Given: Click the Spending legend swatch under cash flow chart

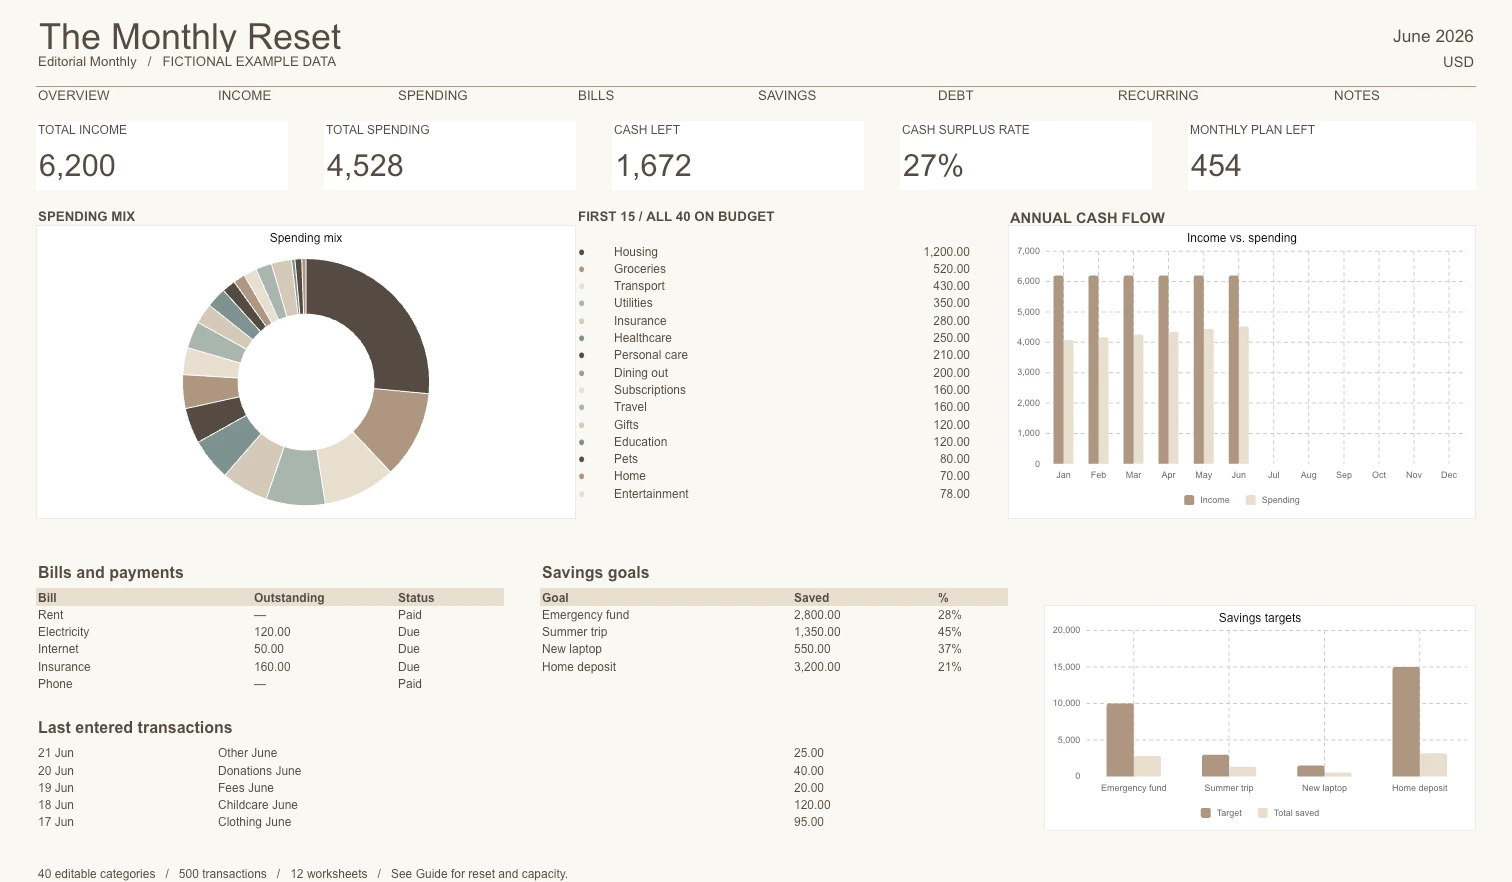Looking at the screenshot, I should pos(1251,500).
